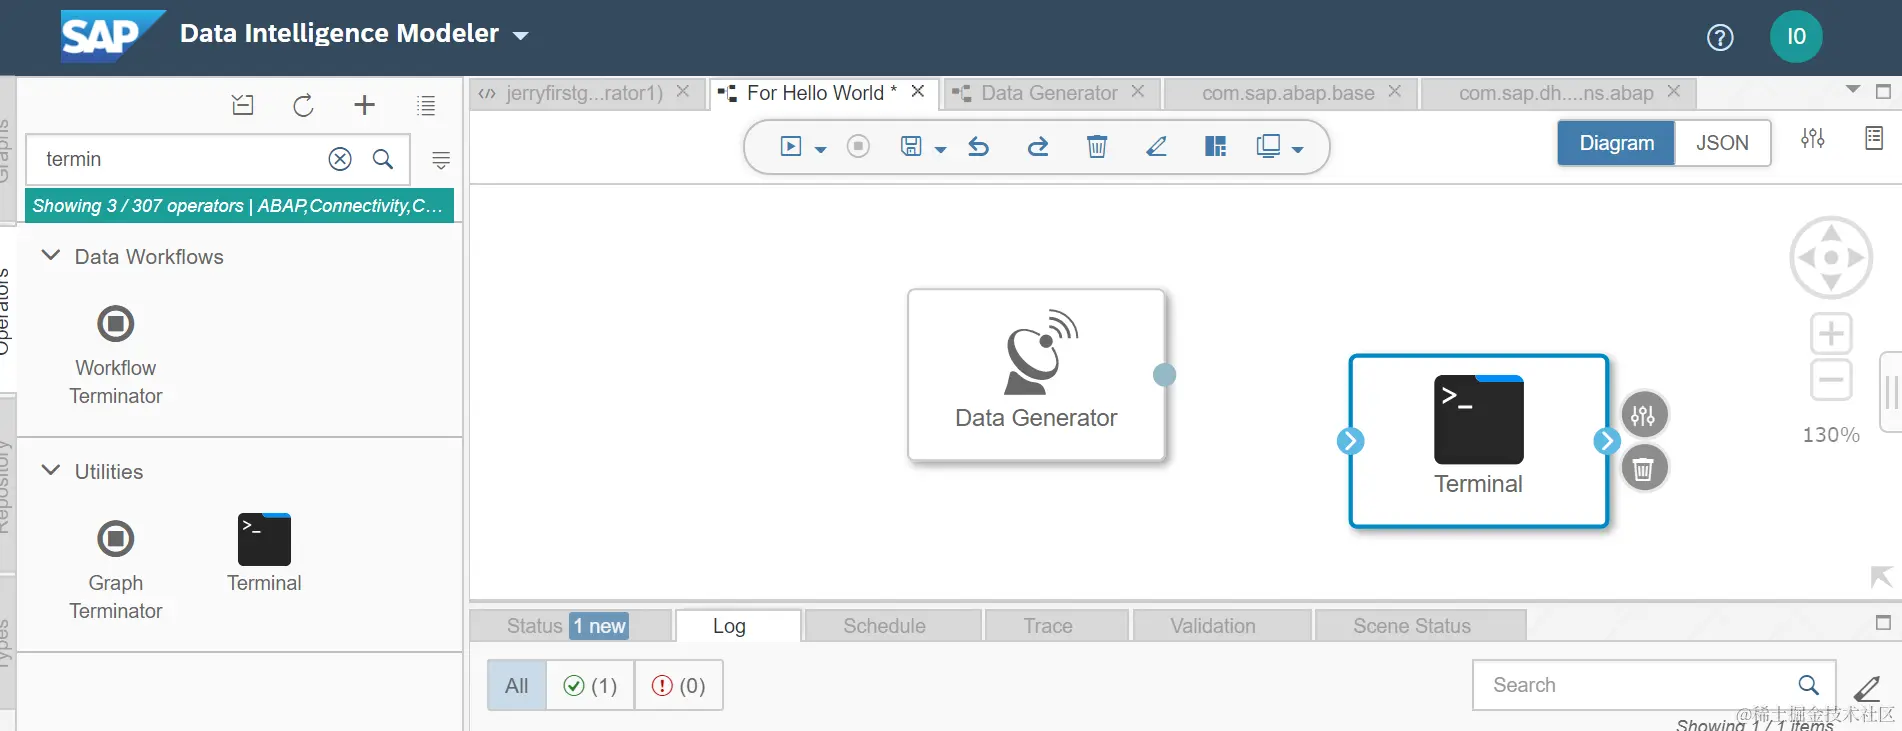Delete selection with toolbar trash icon
Screen dimensions: 1902x731
coord(1097,147)
